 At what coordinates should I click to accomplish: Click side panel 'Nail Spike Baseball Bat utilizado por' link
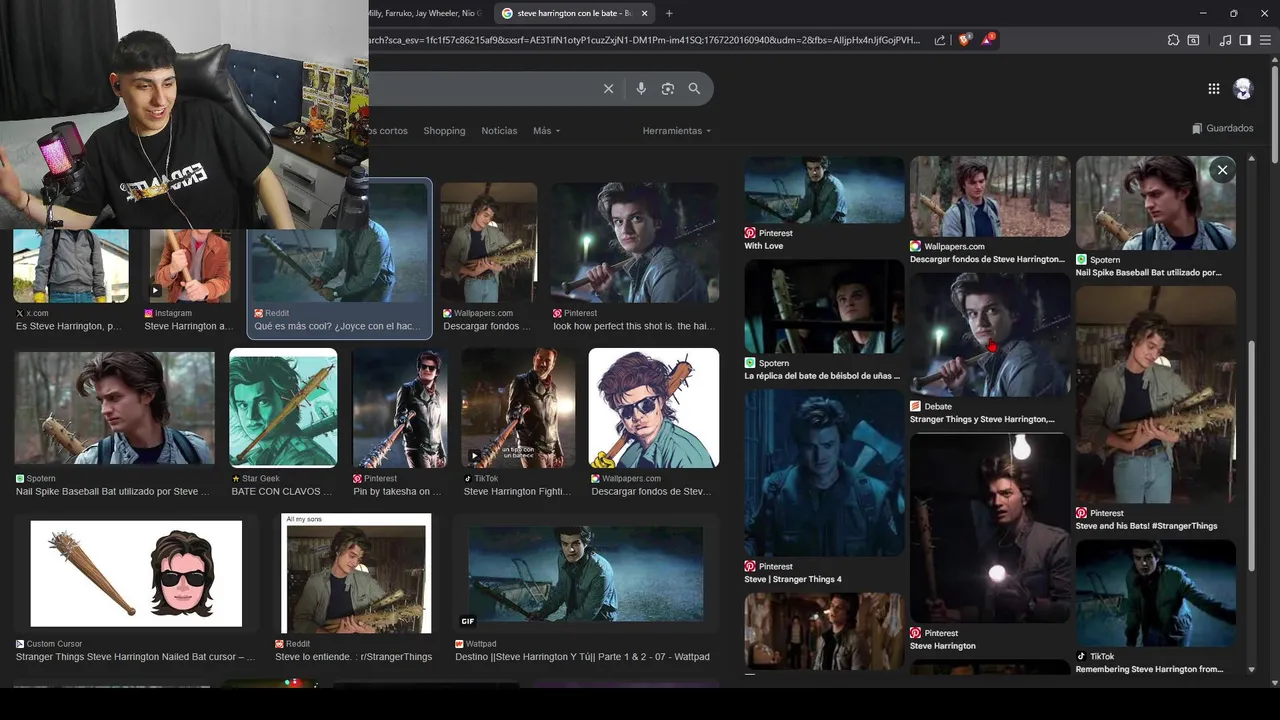tap(1149, 272)
